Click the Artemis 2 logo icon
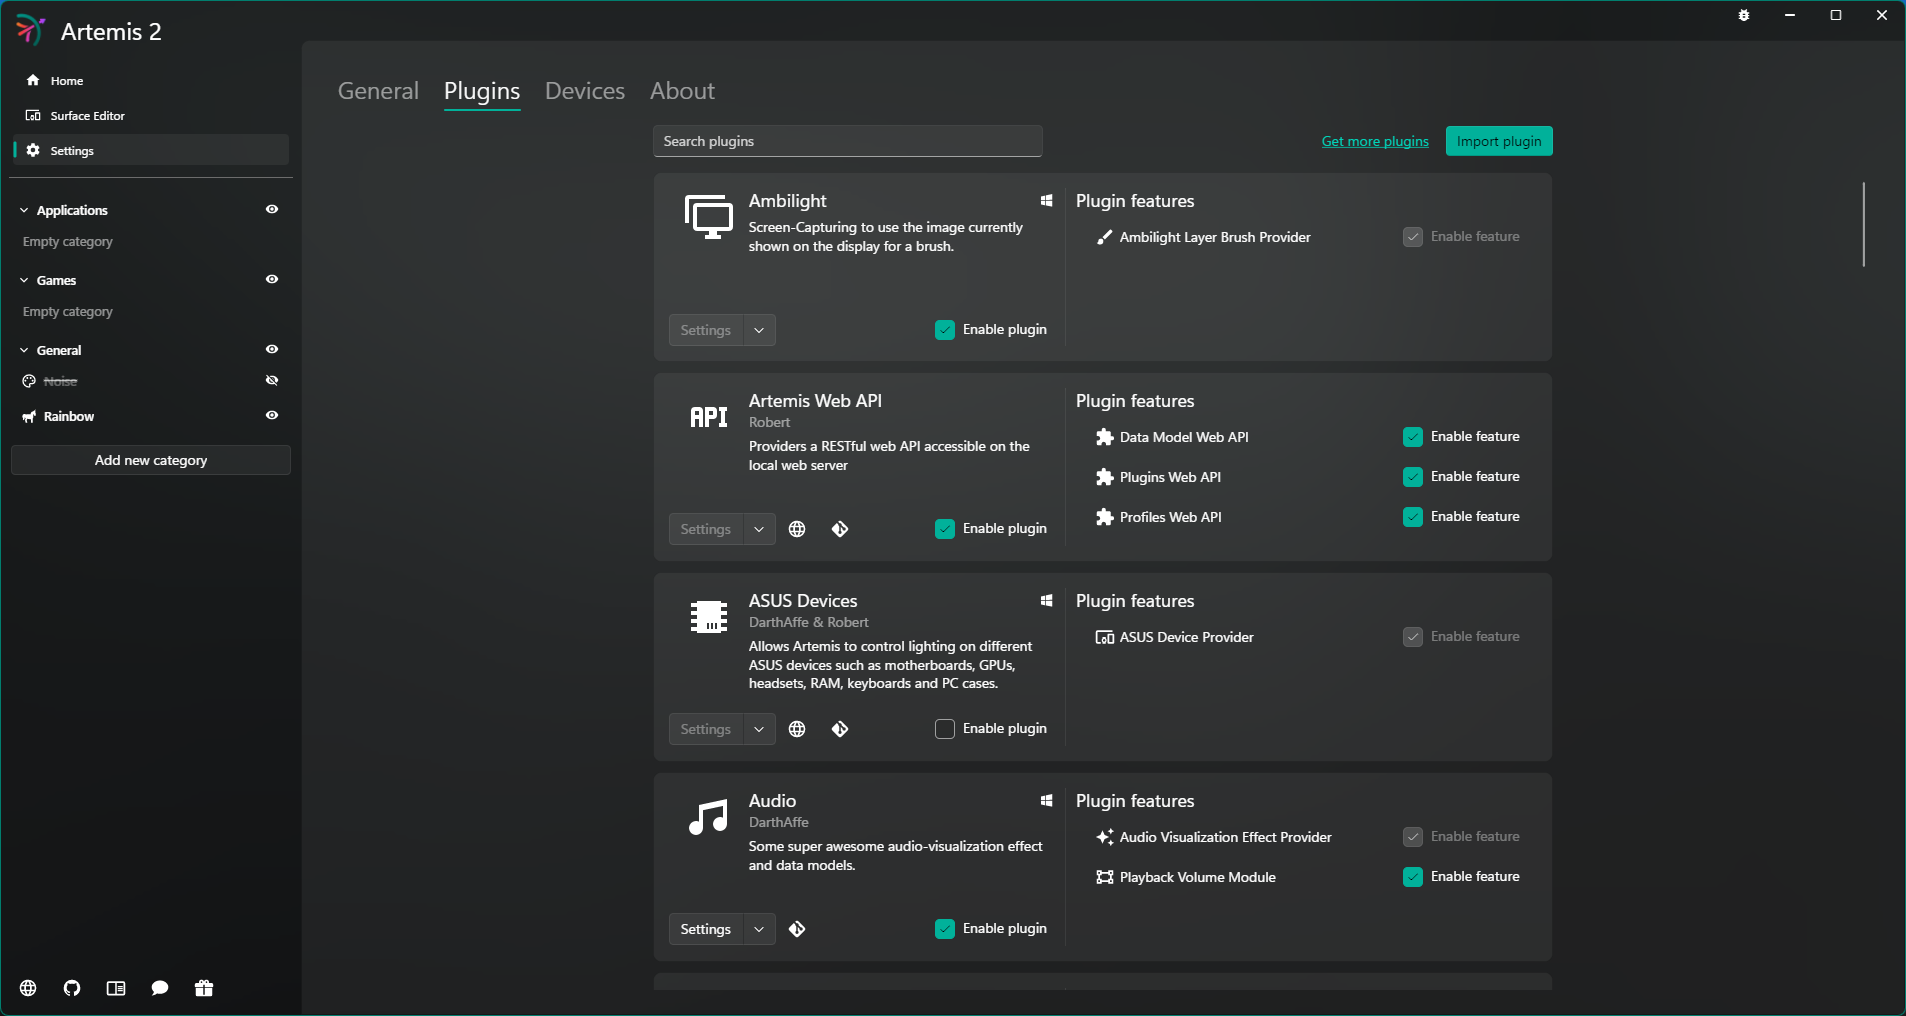 pos(30,30)
